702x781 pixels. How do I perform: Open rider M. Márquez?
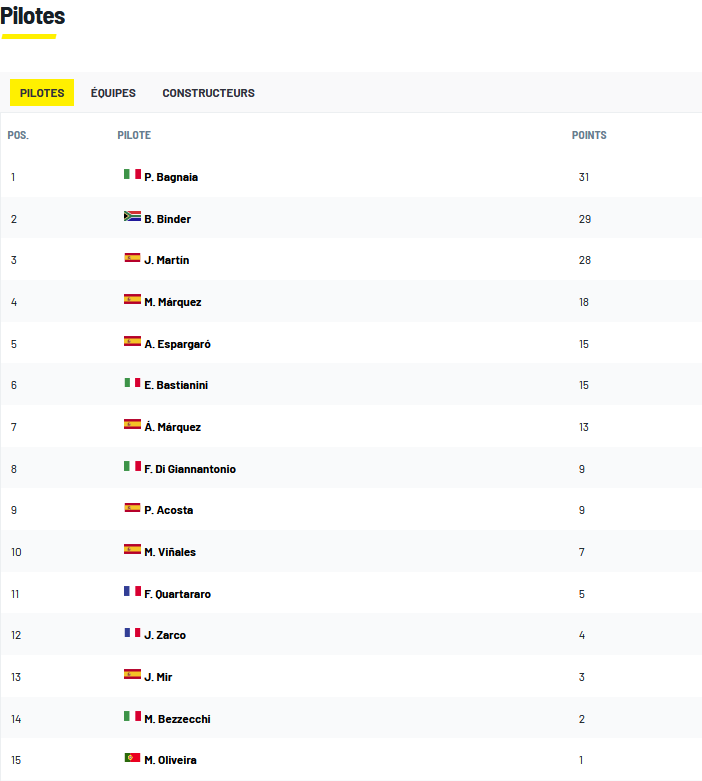172,302
